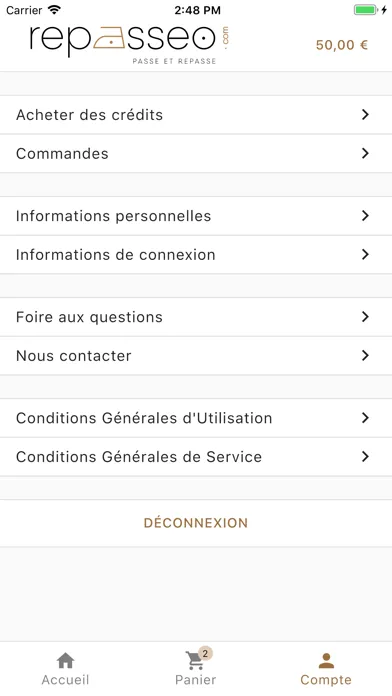The width and height of the screenshot is (392, 696).
Task: Tap the clock in status bar
Action: pos(197,10)
